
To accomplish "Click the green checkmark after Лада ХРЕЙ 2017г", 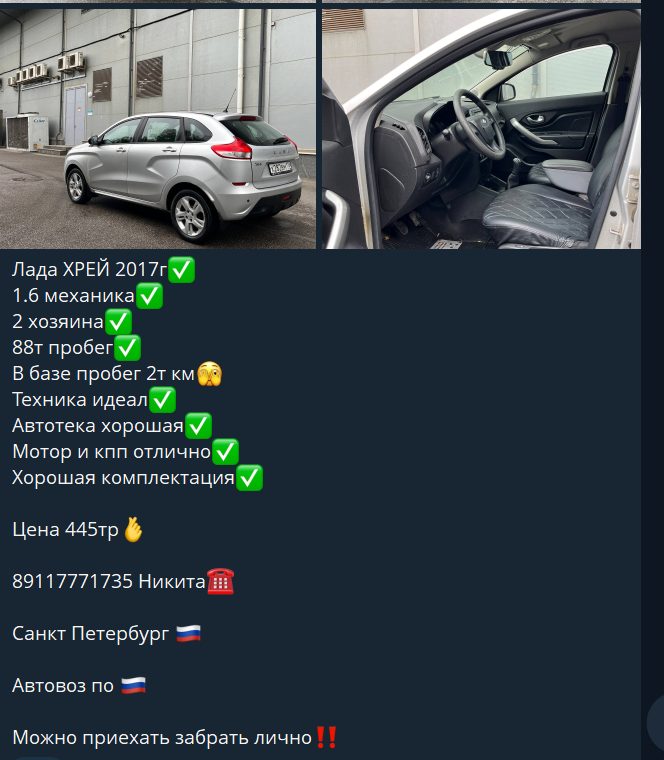I will pyautogui.click(x=181, y=269).
